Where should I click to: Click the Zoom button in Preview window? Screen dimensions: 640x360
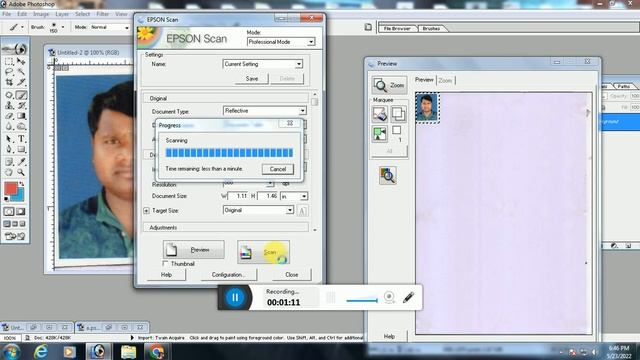pos(389,85)
